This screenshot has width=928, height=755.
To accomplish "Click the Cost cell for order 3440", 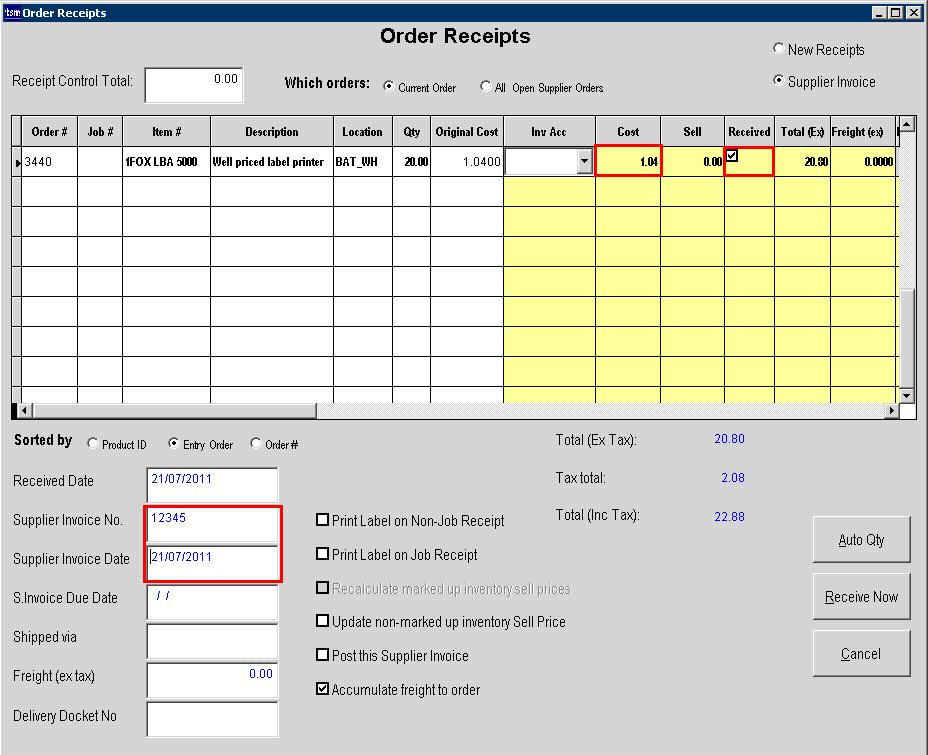I will tap(628, 161).
